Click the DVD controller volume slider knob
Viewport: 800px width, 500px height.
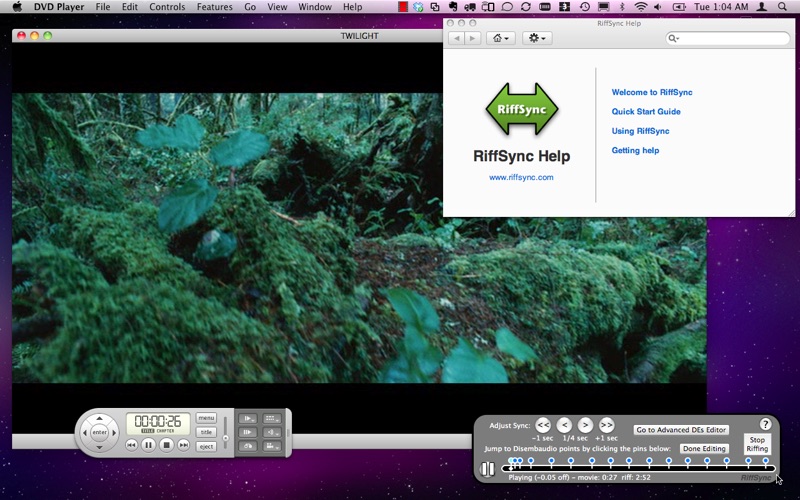pyautogui.click(x=226, y=438)
